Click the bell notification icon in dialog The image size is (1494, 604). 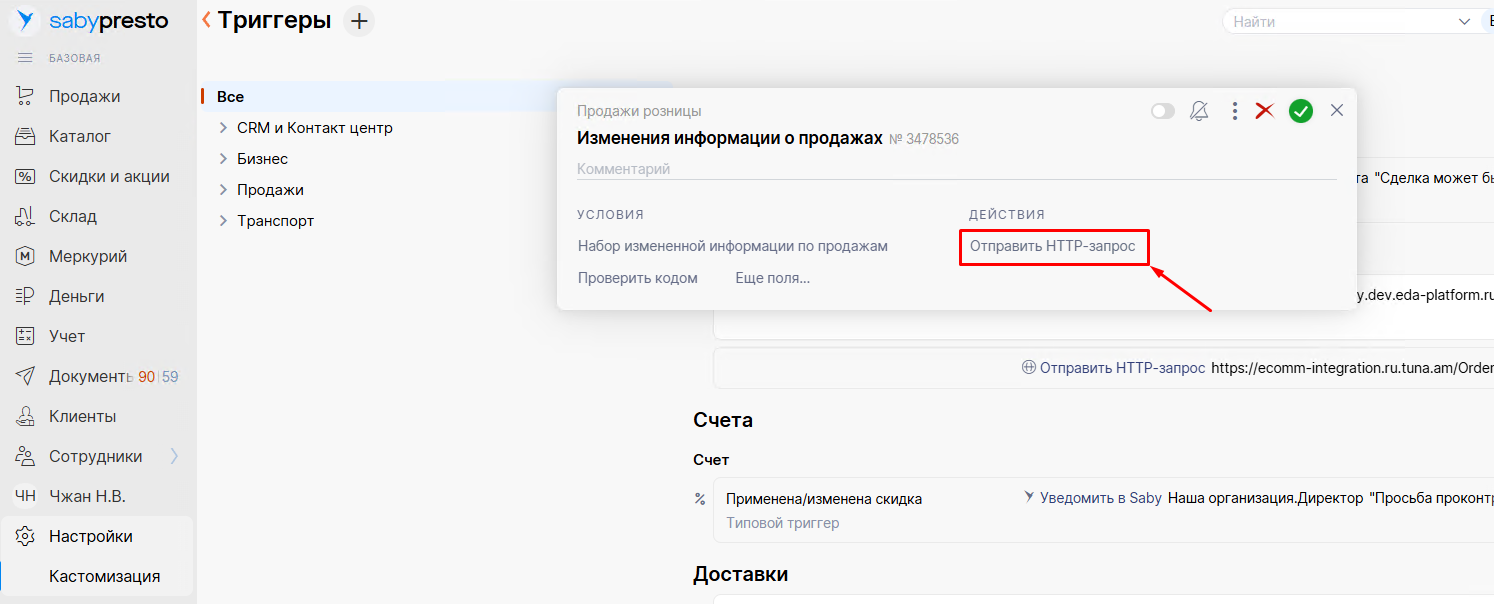[x=1199, y=111]
